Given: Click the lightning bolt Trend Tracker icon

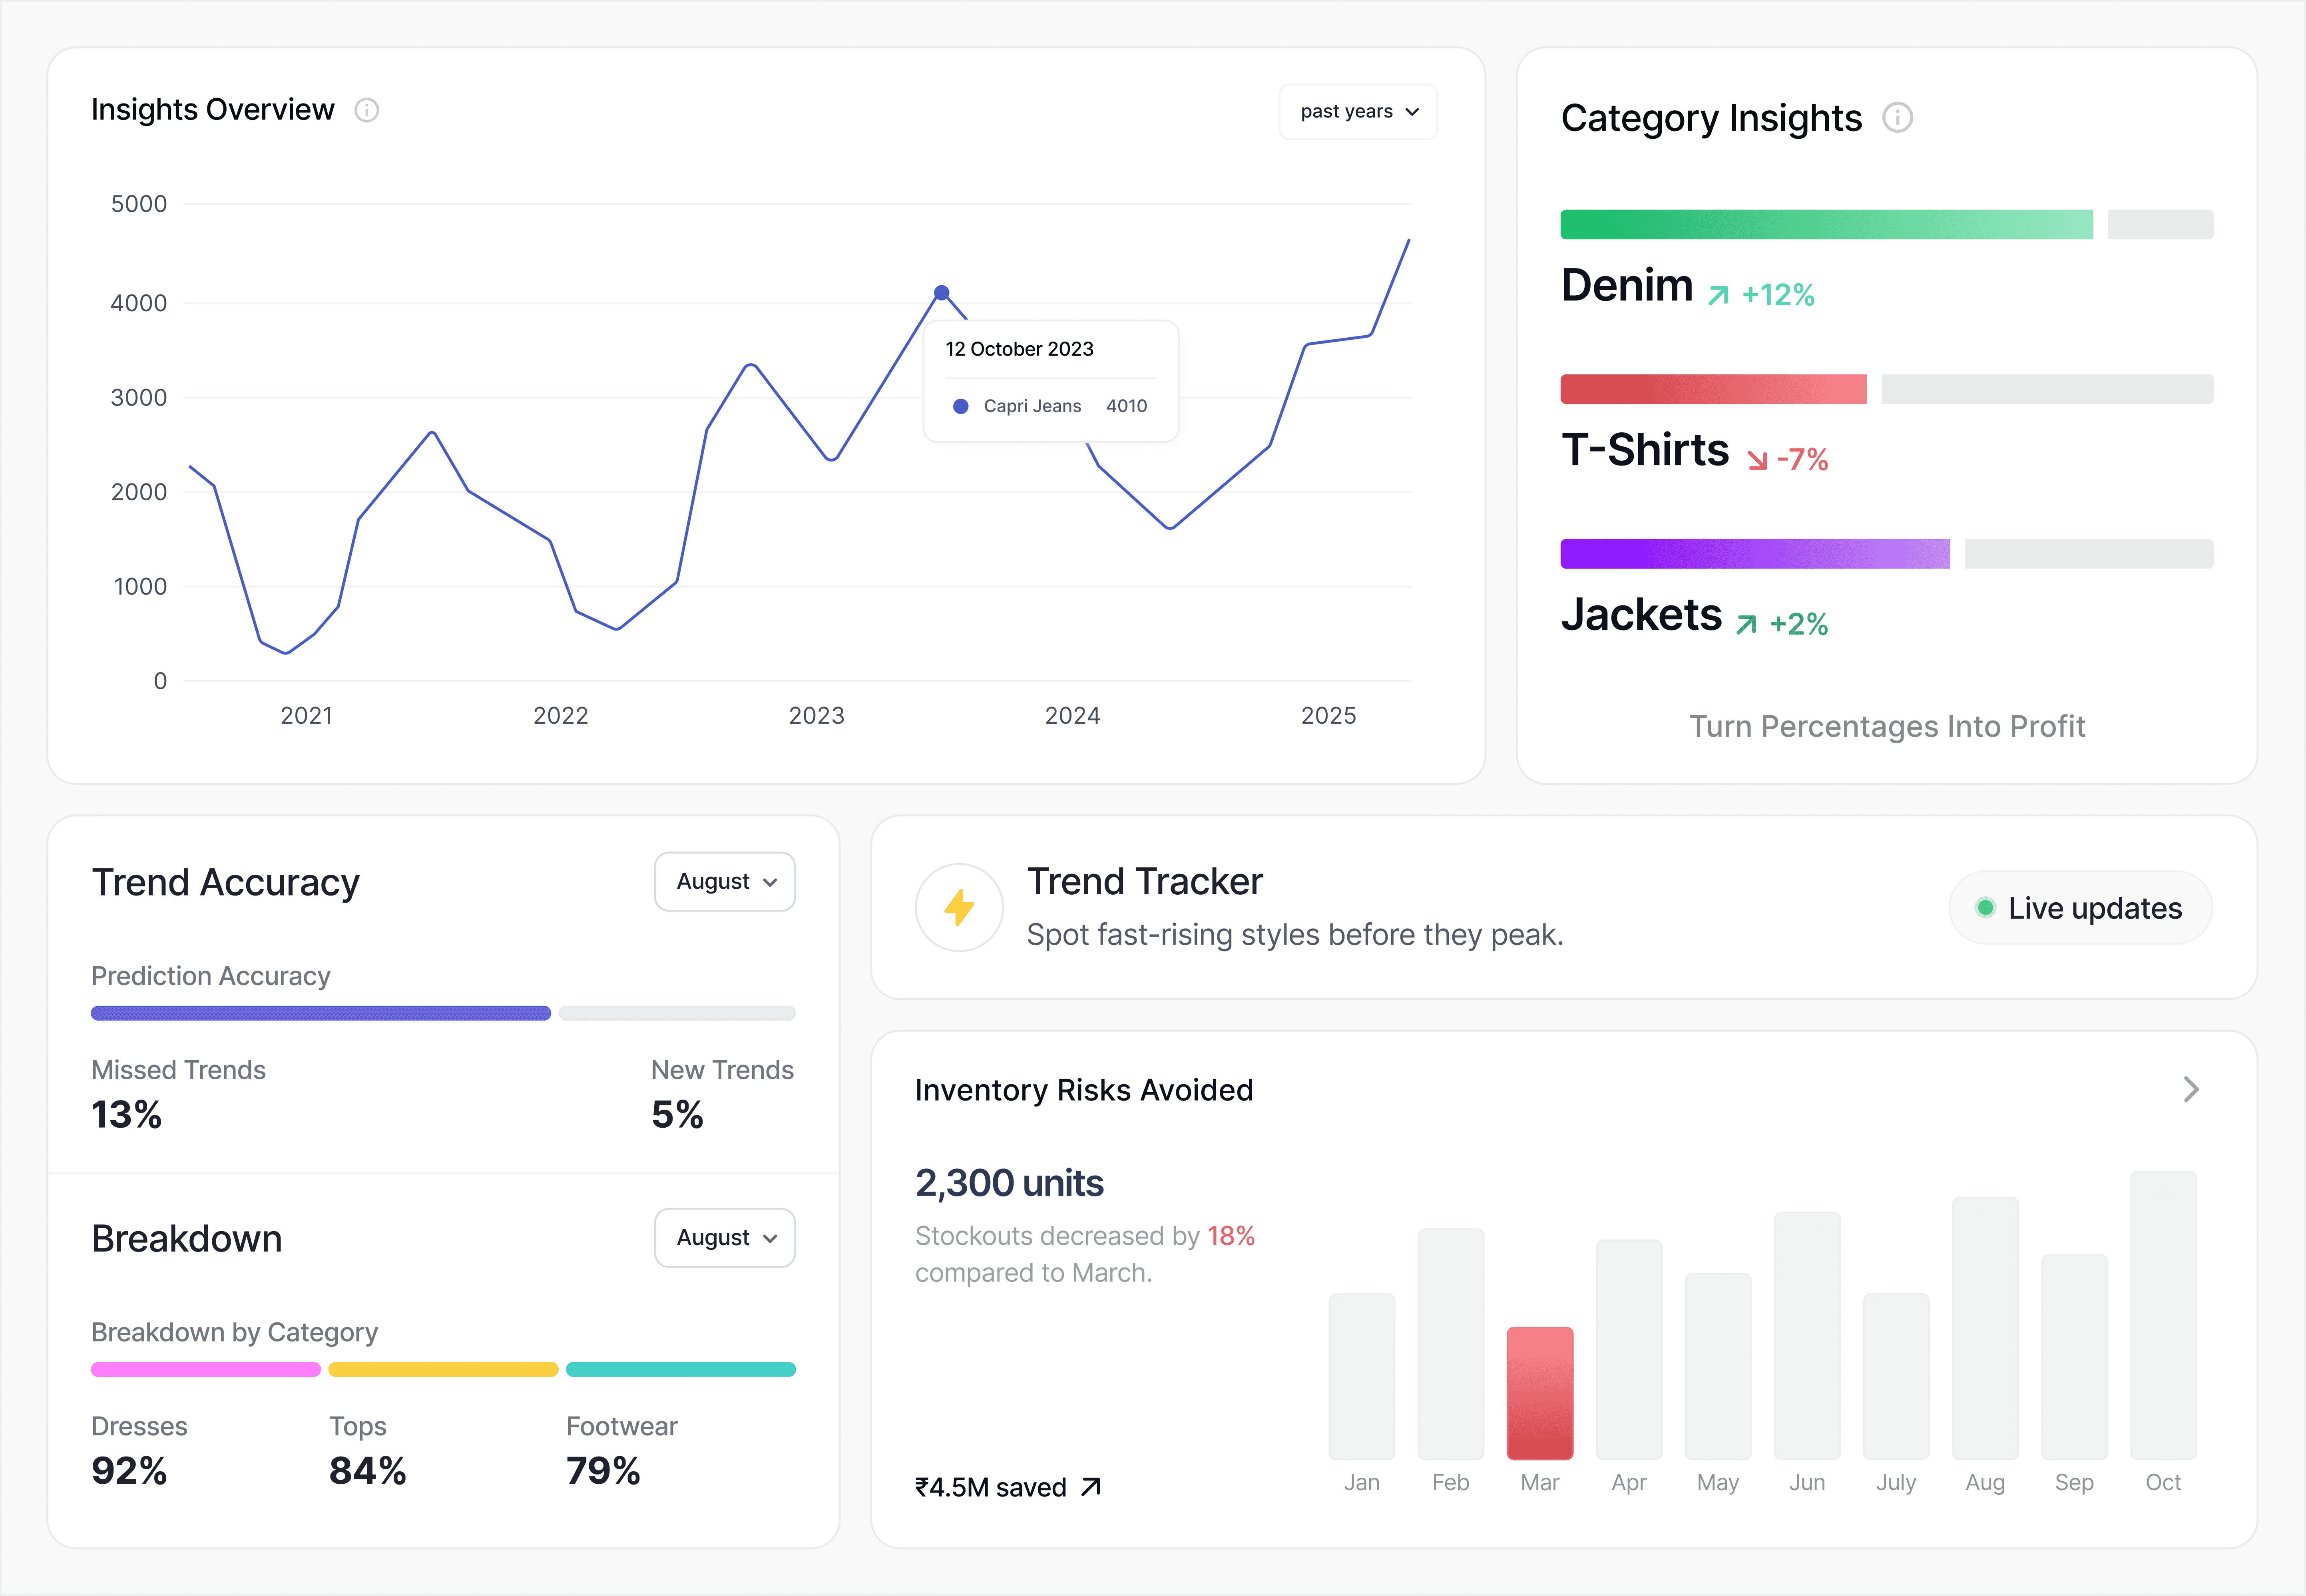Looking at the screenshot, I should (959, 908).
